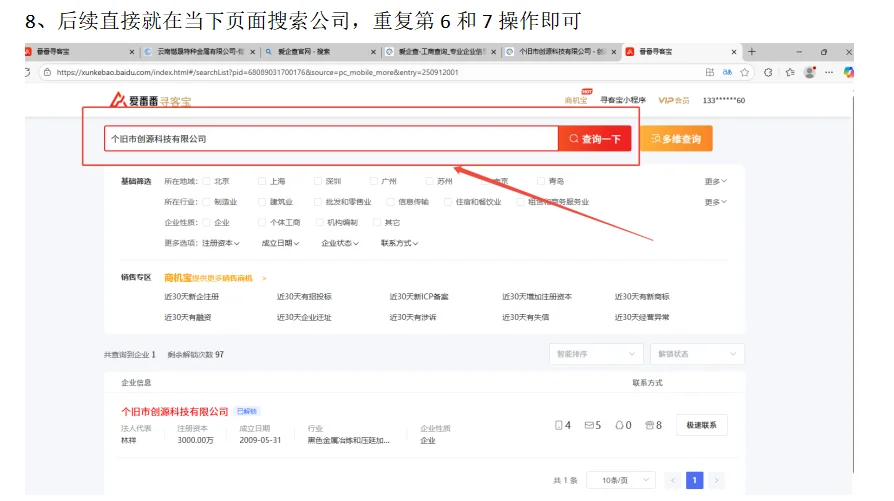Image resolution: width=894 pixels, height=501 pixels.
Task: Open the 个旧市创源科技有限公司 result link
Action: (174, 412)
